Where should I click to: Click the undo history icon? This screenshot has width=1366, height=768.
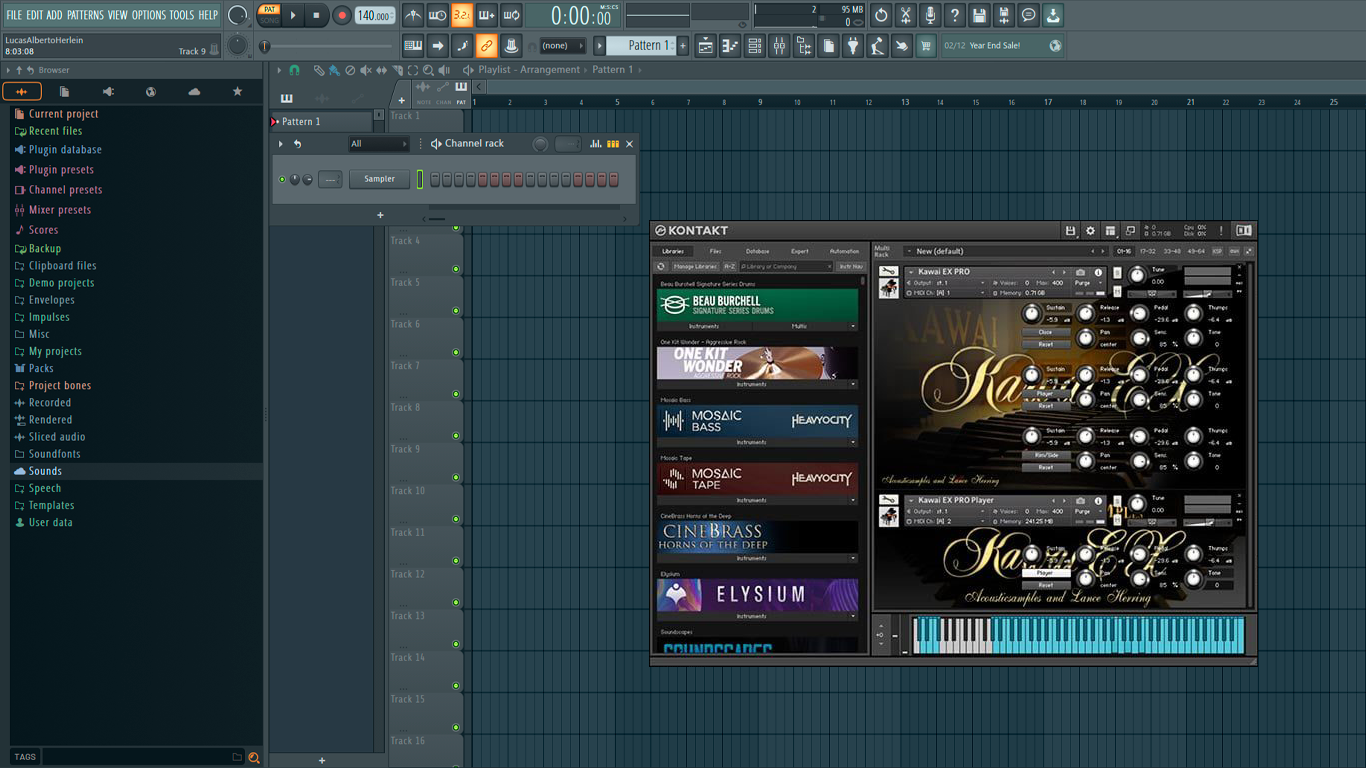pos(881,15)
